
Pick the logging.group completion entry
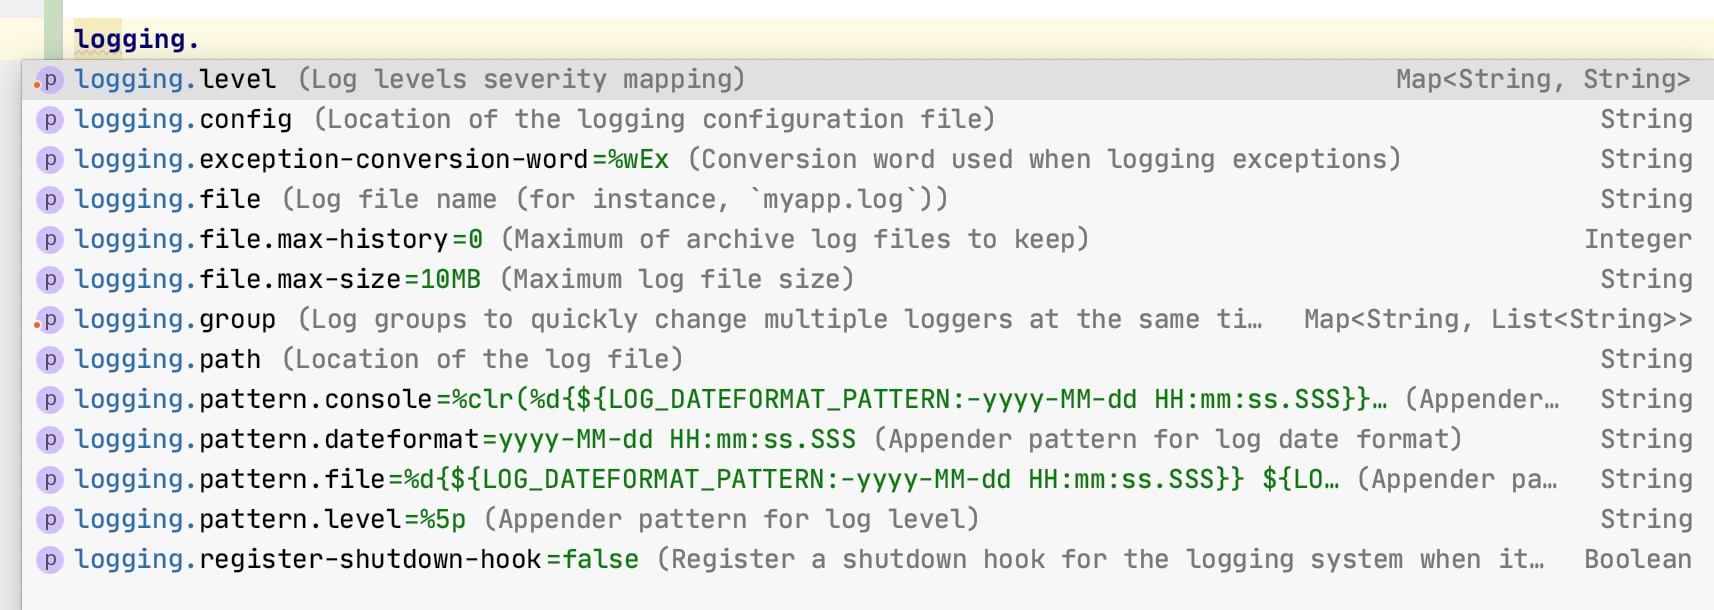coord(867,319)
